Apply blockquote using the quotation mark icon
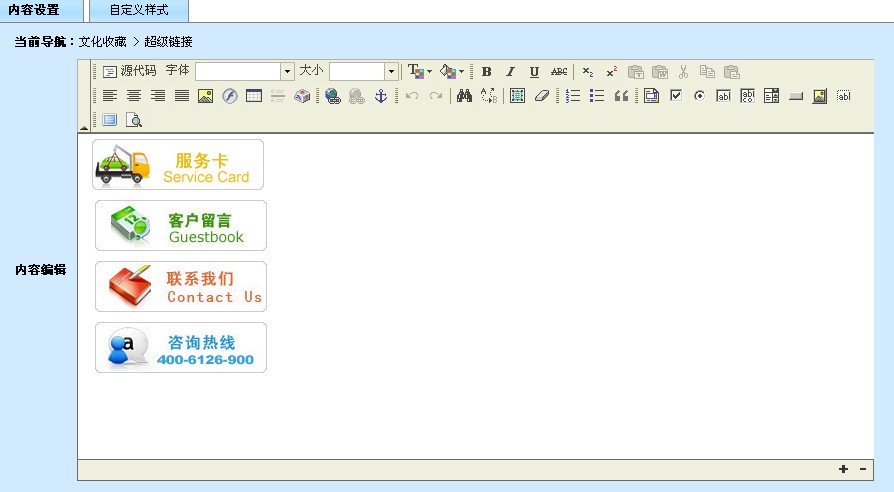 pos(621,96)
